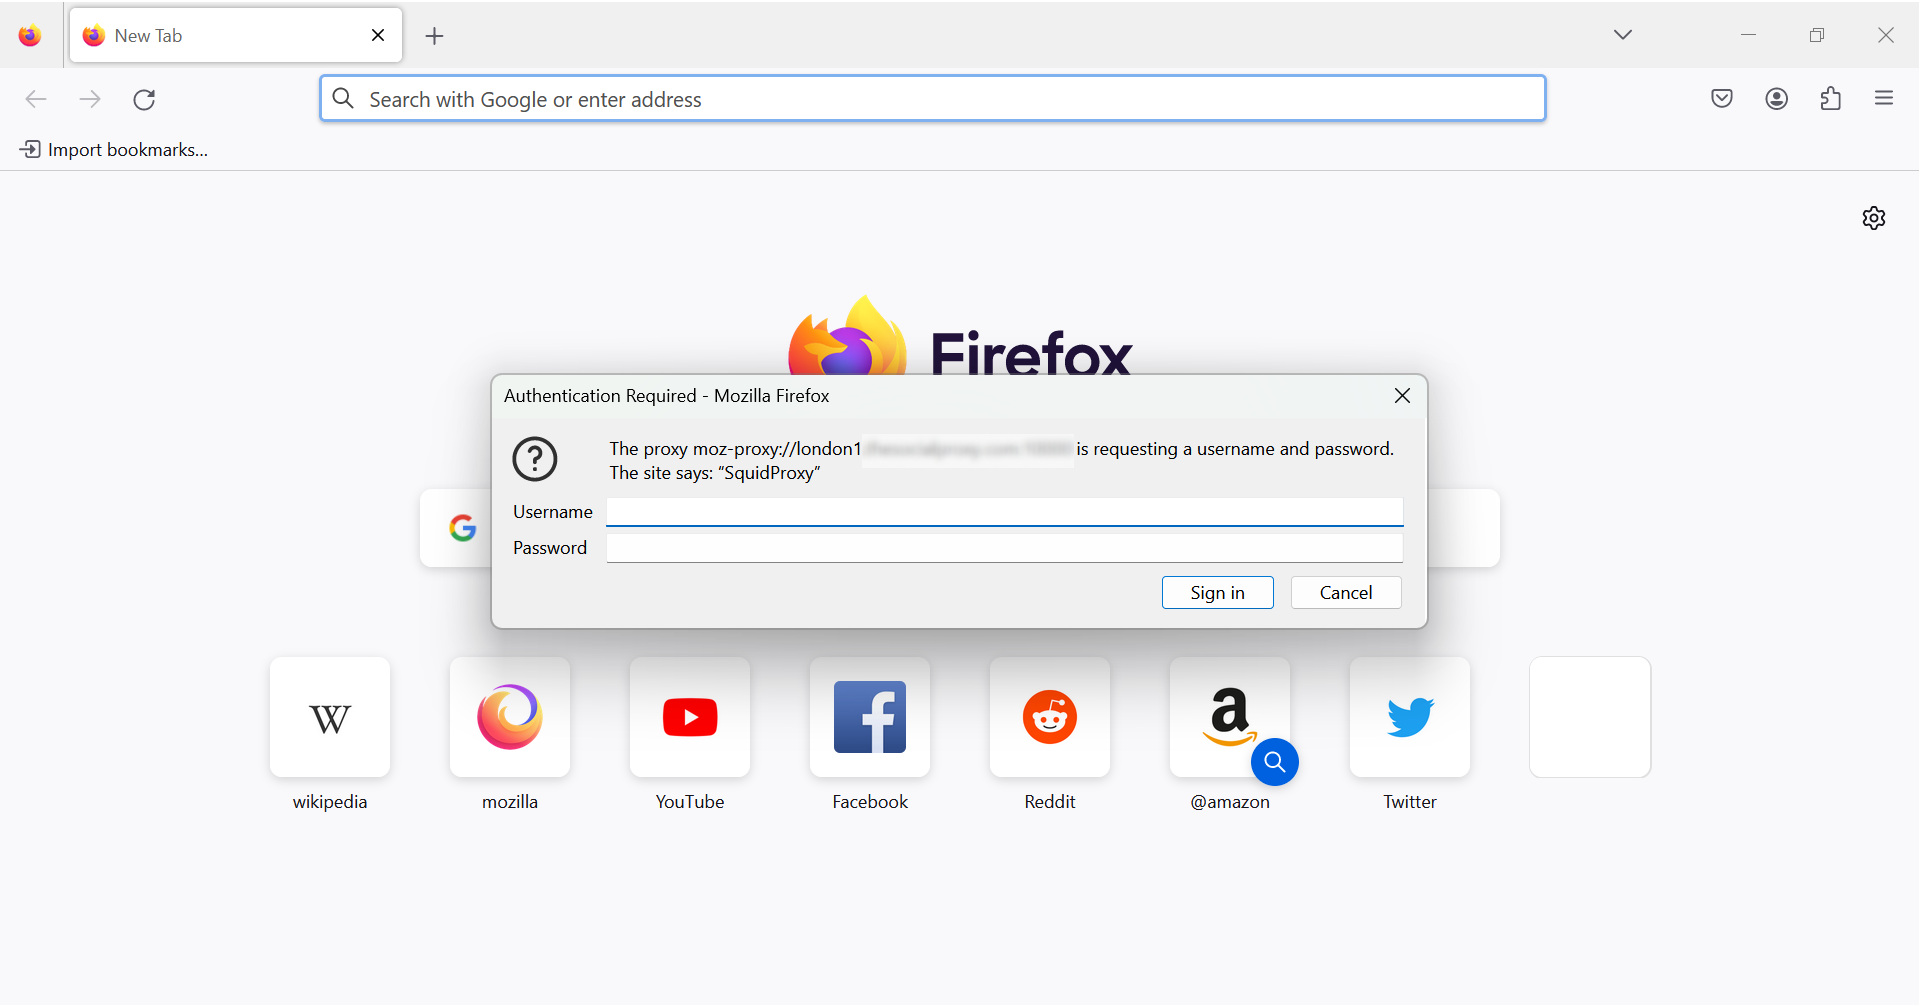Open the YouTube shortcut tile
The width and height of the screenshot is (1920, 1006).
coord(690,717)
